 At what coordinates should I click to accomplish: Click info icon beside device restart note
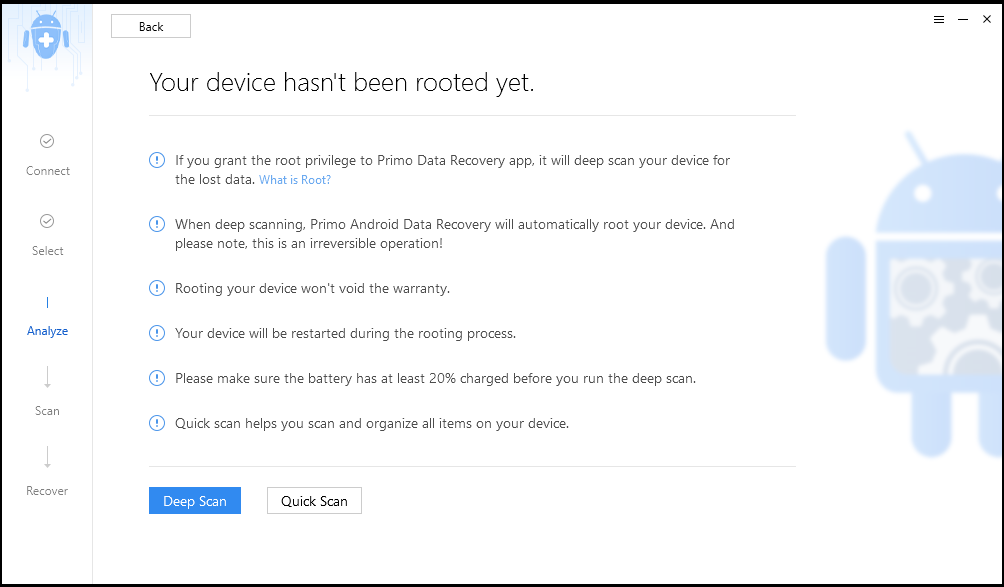point(157,333)
